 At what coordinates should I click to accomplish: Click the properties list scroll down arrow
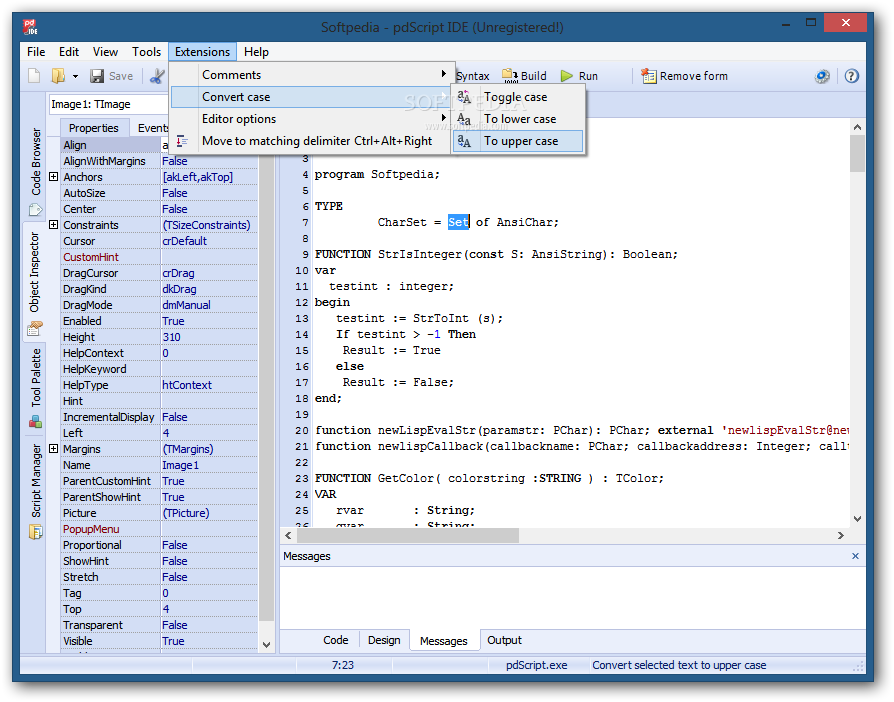point(266,644)
